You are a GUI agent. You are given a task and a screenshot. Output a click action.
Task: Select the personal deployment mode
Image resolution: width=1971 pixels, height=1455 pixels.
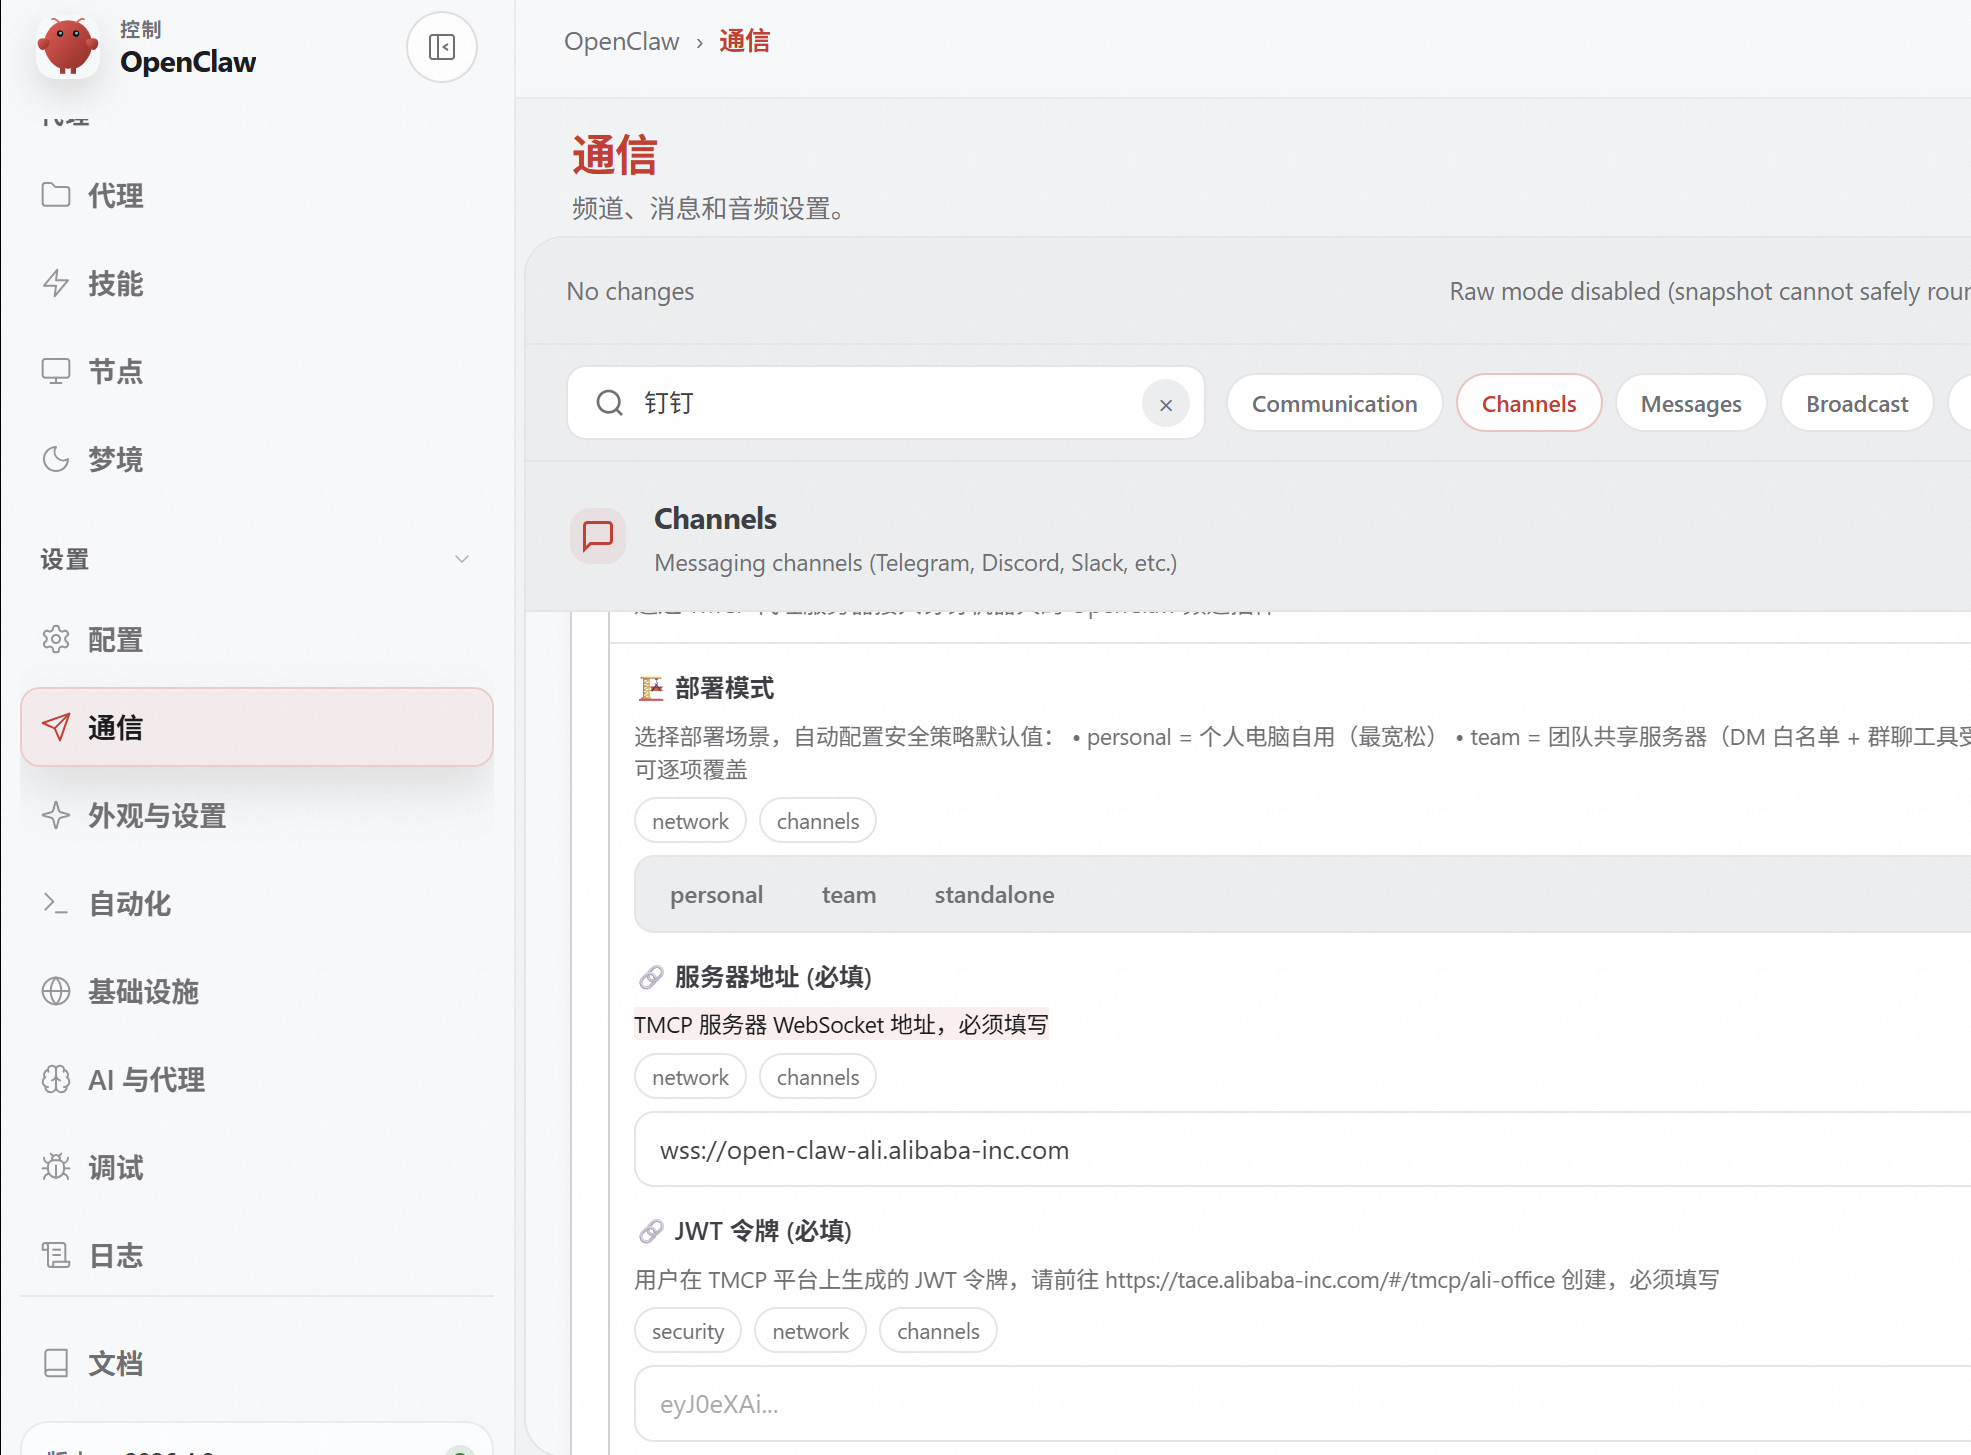click(x=716, y=895)
